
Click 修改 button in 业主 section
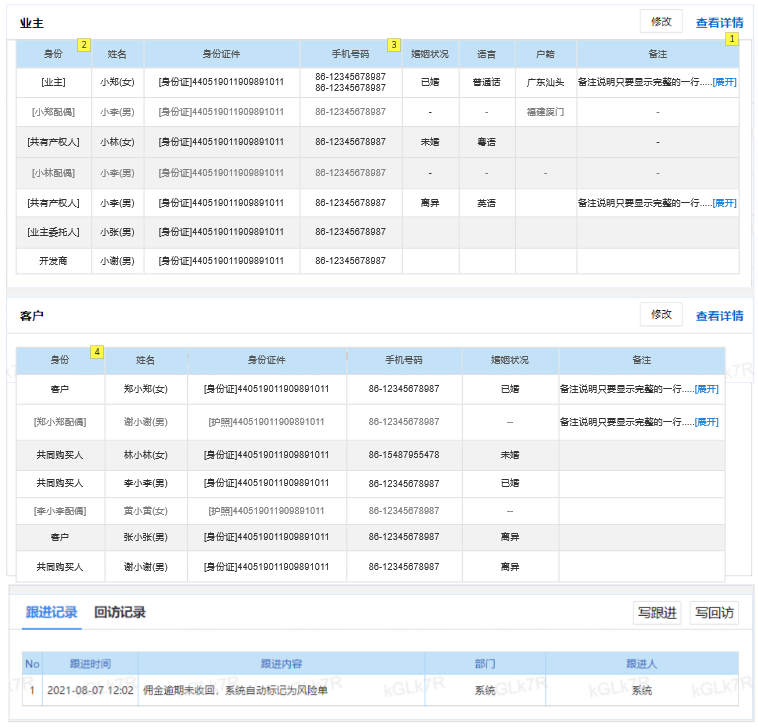(661, 22)
